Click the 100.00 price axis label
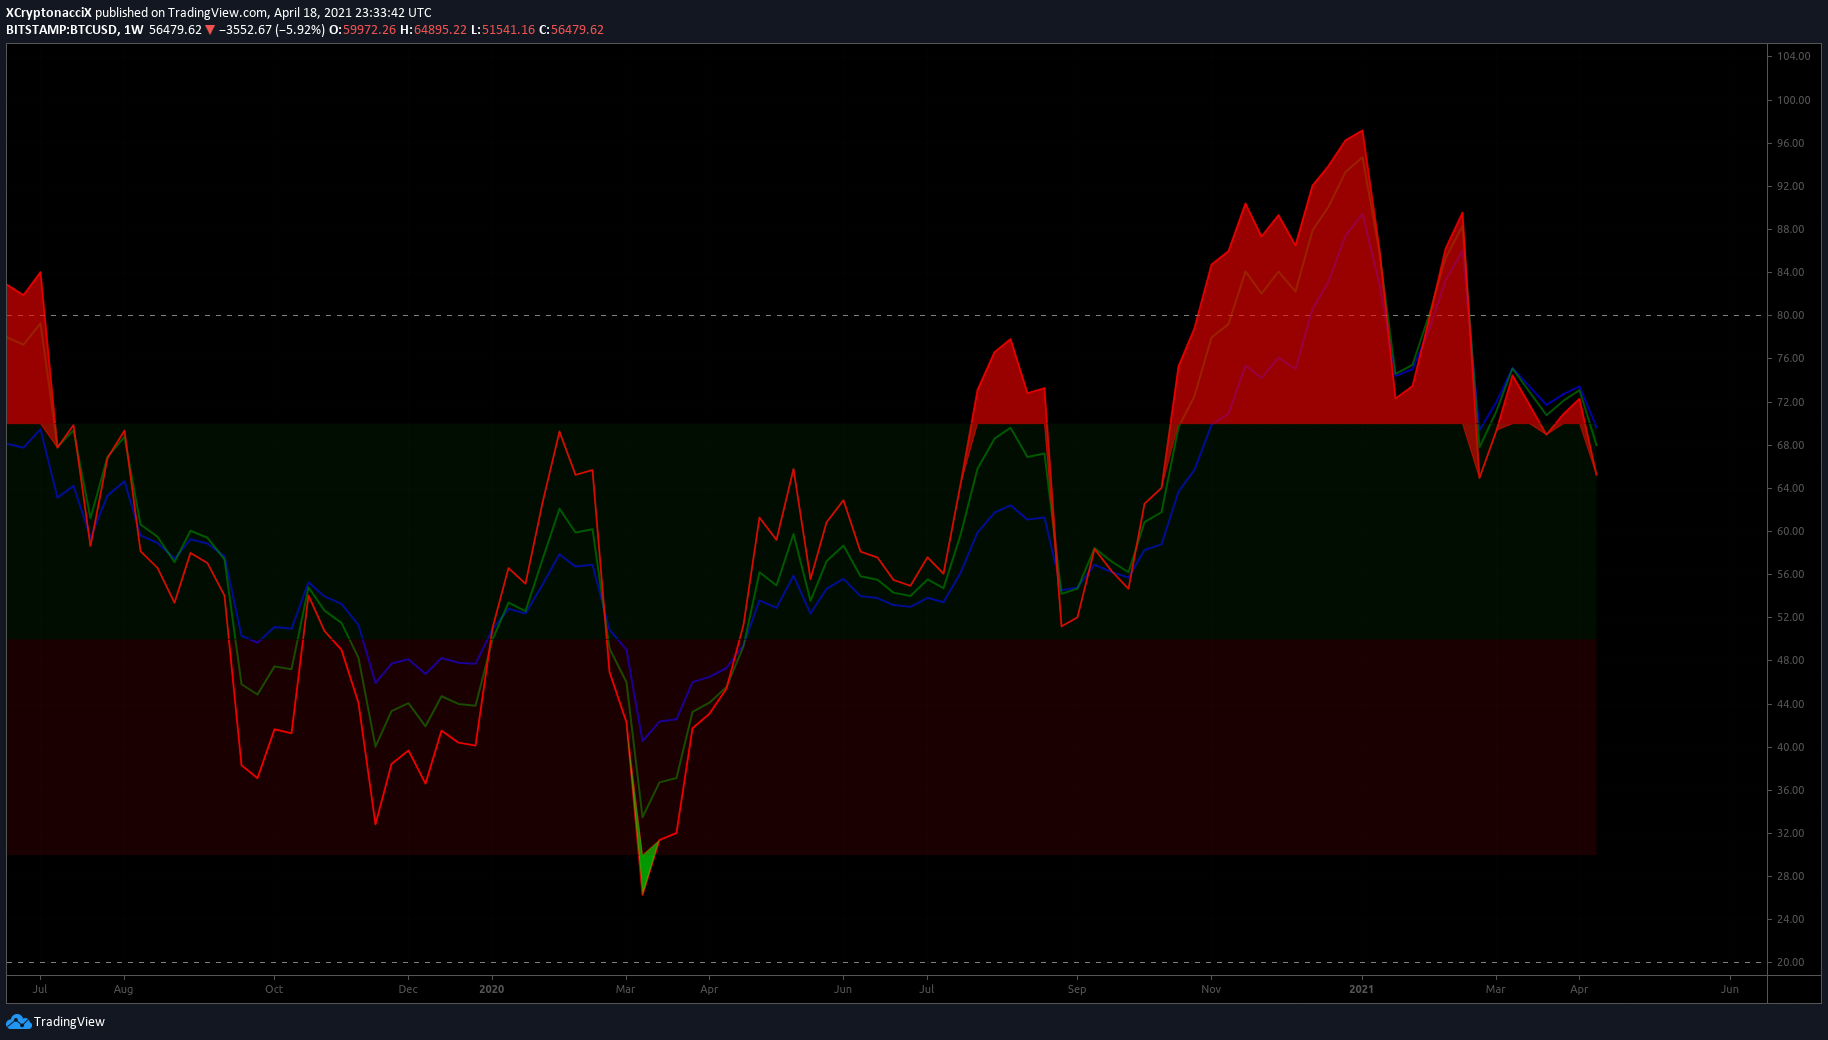The height and width of the screenshot is (1040, 1828). 1794,100
